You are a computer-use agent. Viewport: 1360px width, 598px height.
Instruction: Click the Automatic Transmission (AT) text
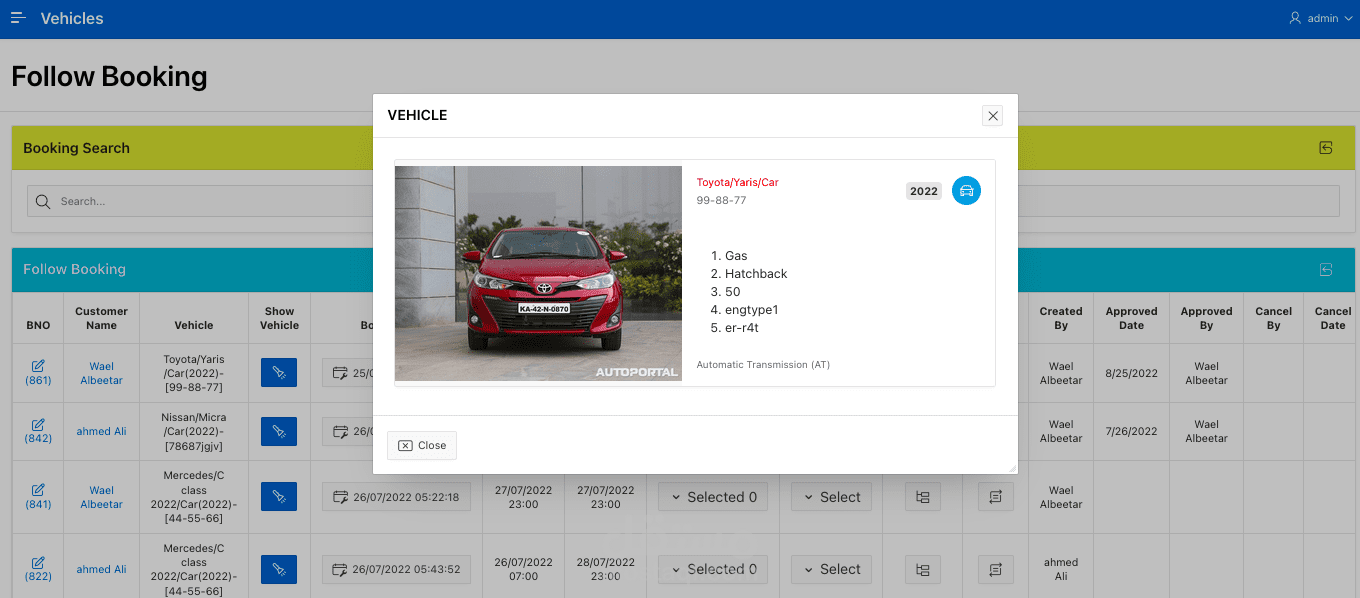[763, 365]
